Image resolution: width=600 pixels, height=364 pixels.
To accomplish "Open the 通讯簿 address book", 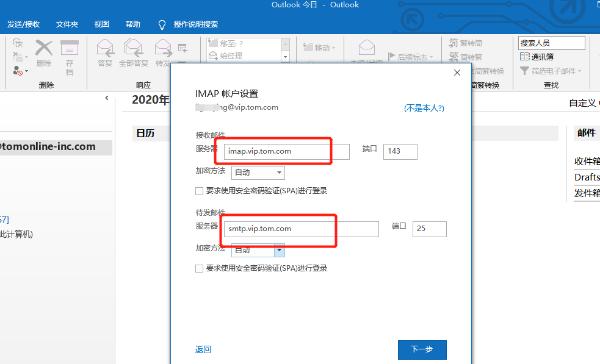I will click(537, 57).
